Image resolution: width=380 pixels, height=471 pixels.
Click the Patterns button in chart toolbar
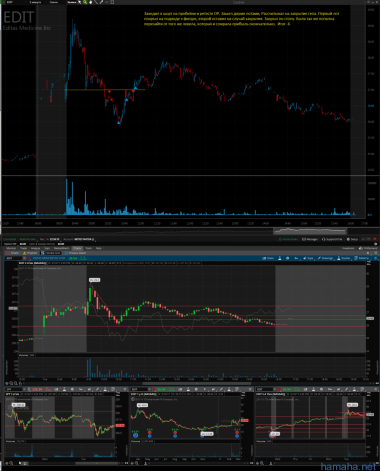tap(362, 258)
